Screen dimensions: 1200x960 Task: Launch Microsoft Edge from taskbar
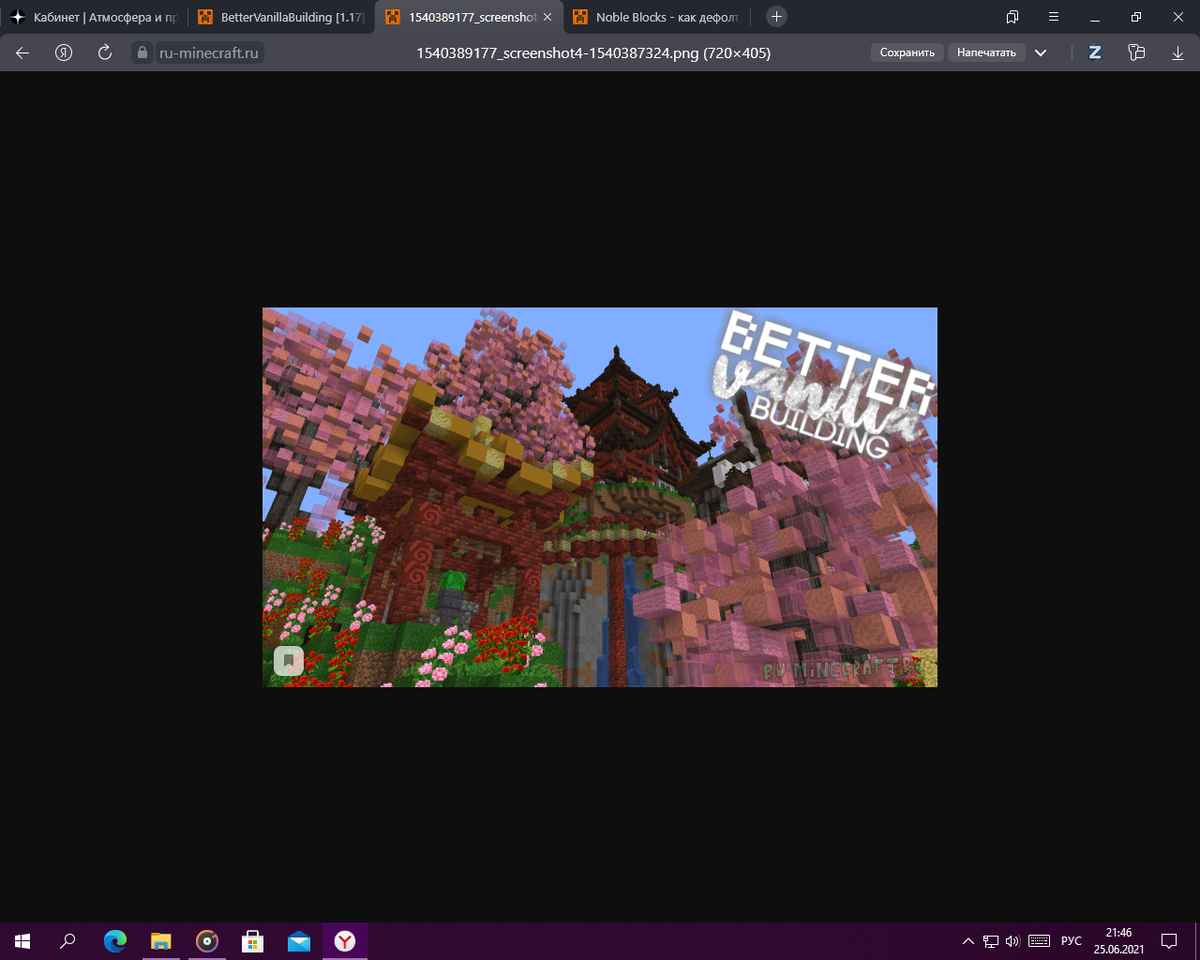click(115, 941)
